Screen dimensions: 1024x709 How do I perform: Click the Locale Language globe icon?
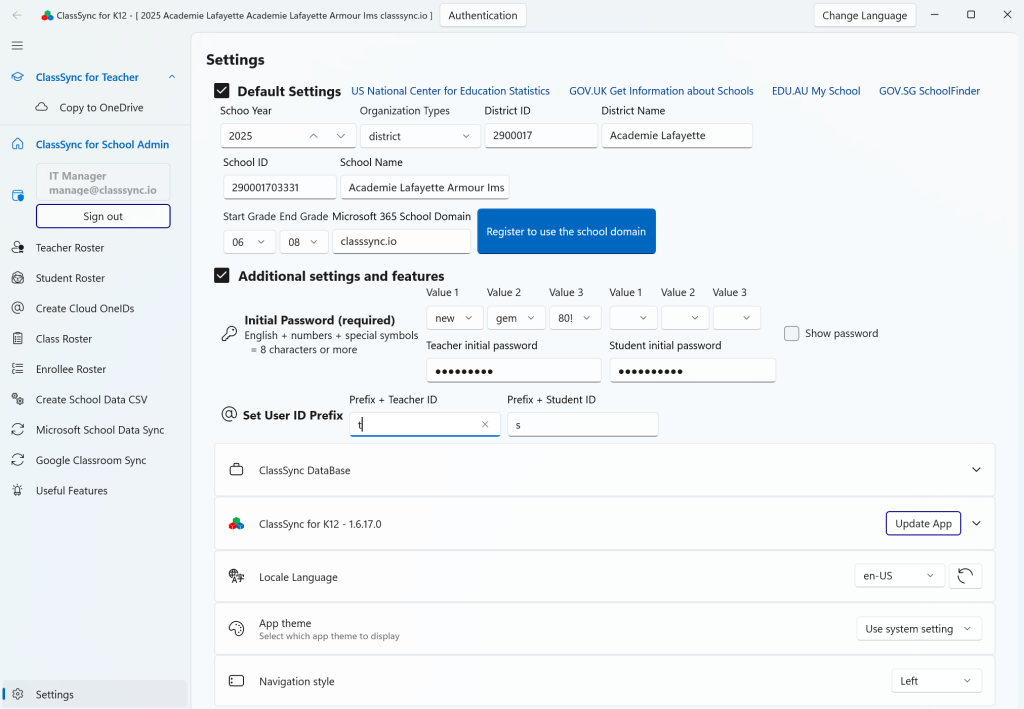click(236, 576)
